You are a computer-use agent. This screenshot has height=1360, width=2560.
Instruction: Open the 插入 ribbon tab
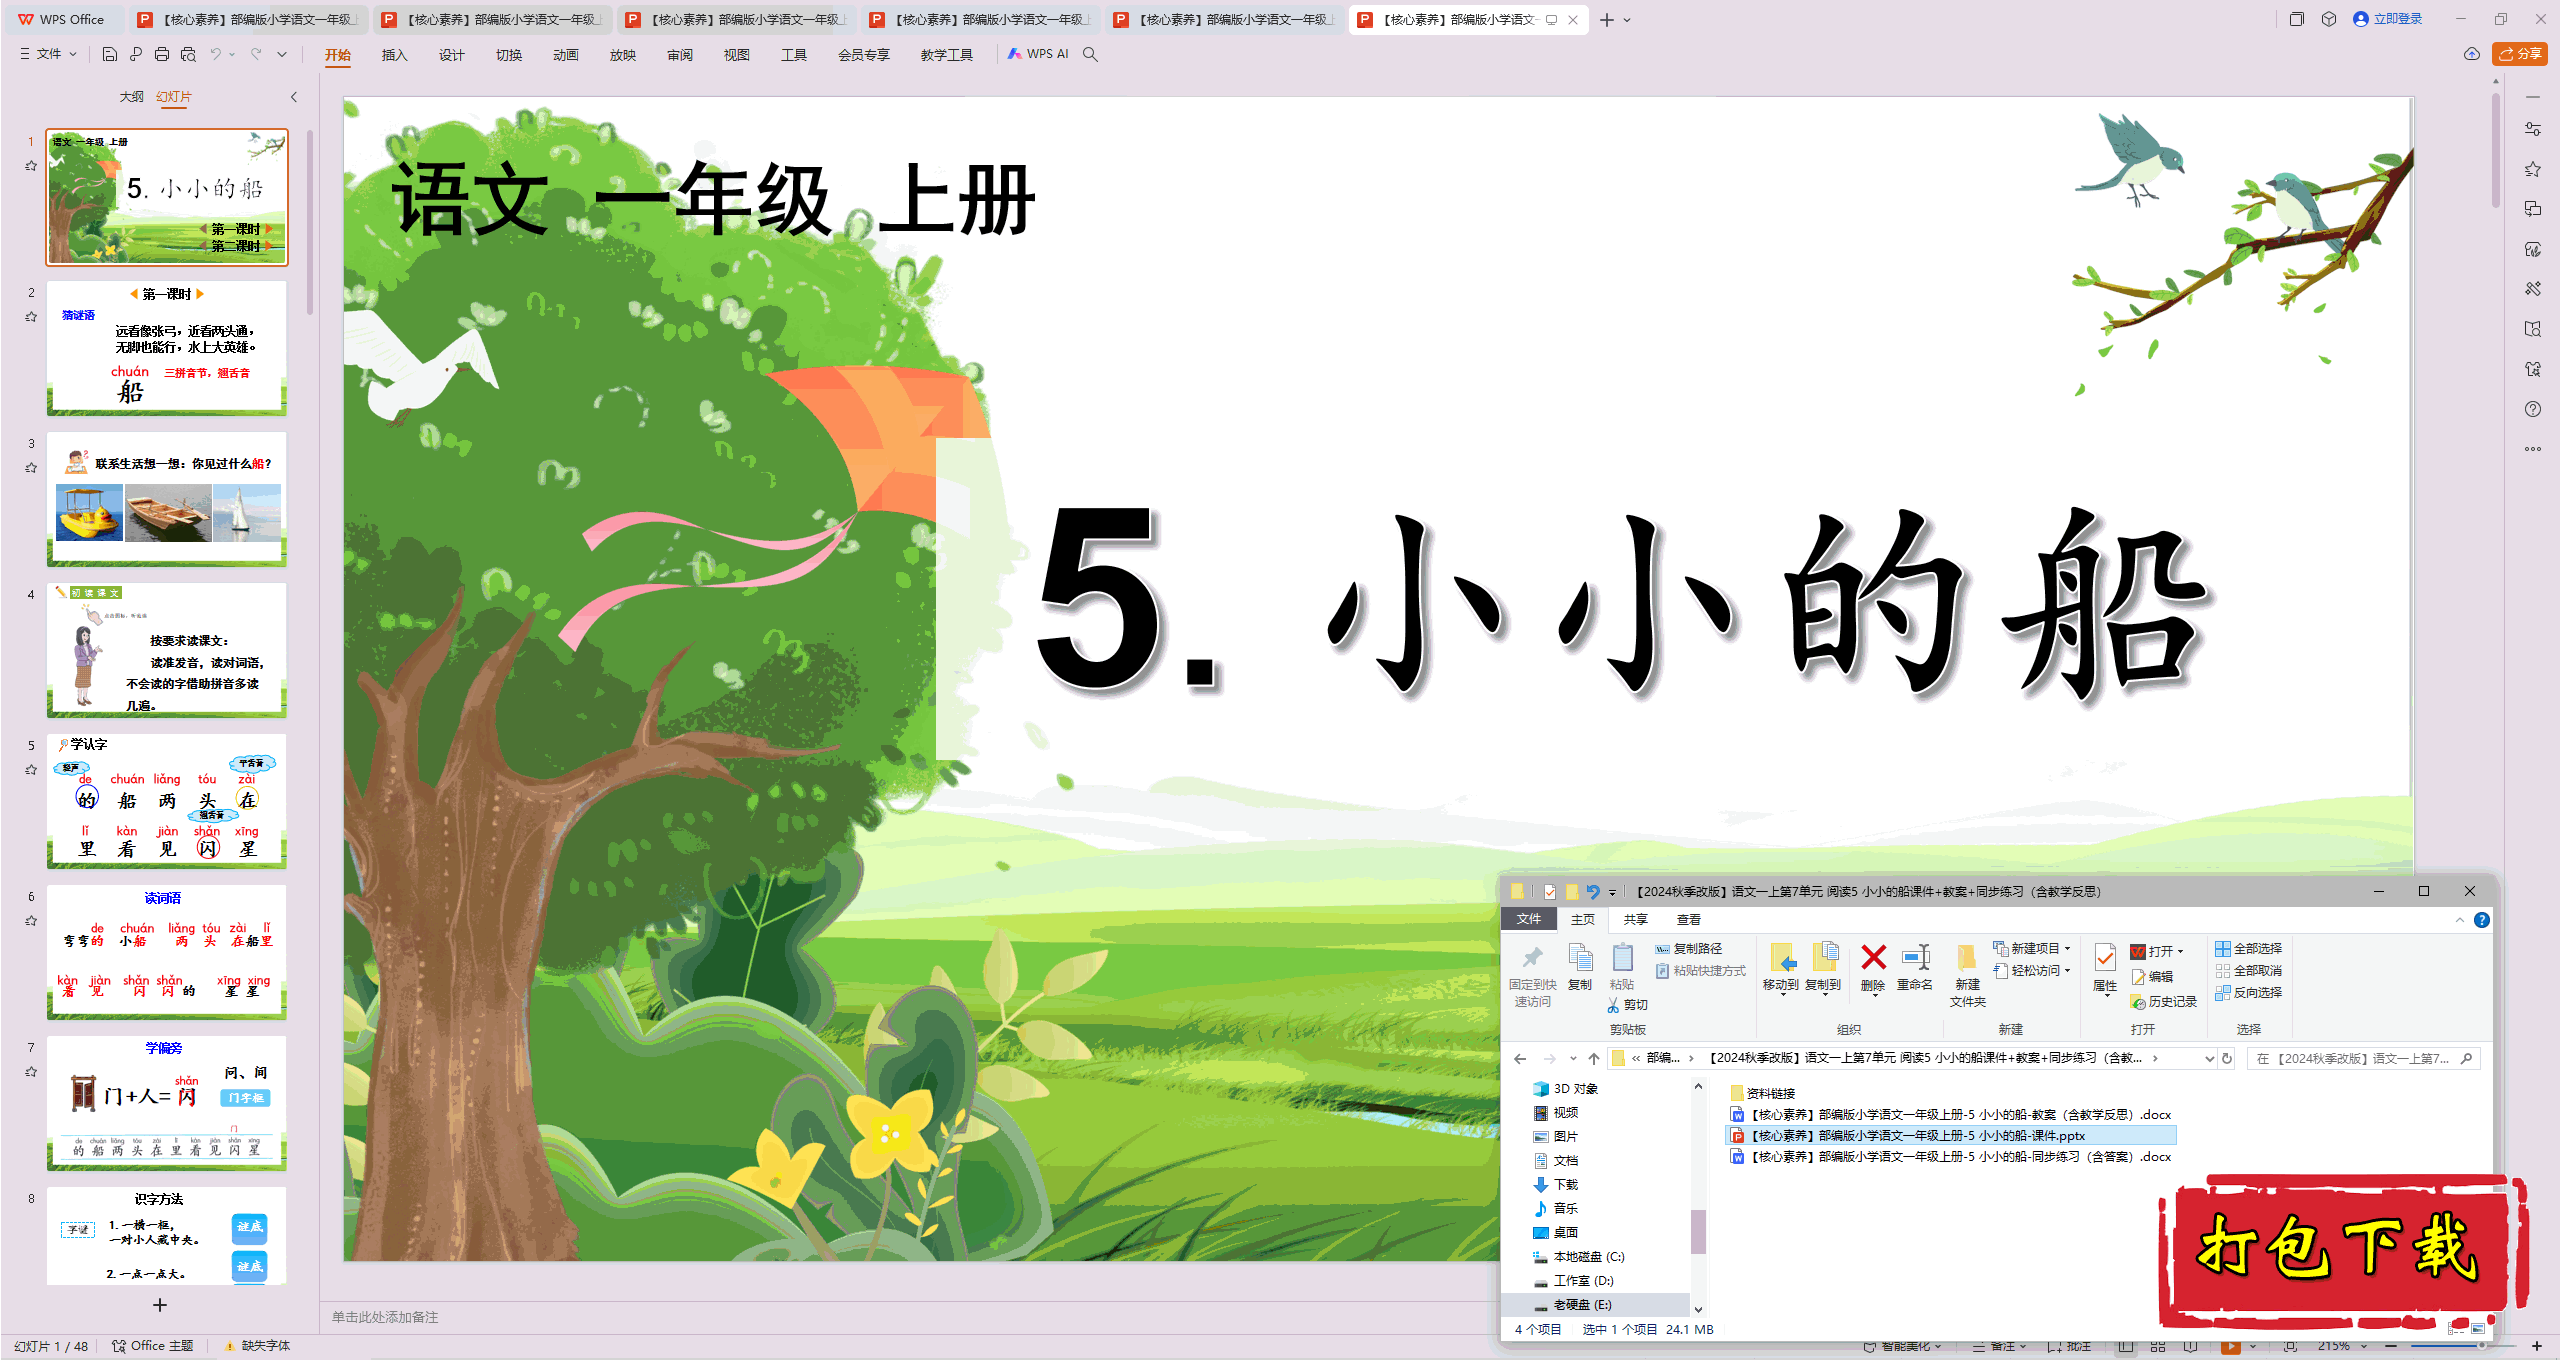click(x=394, y=55)
